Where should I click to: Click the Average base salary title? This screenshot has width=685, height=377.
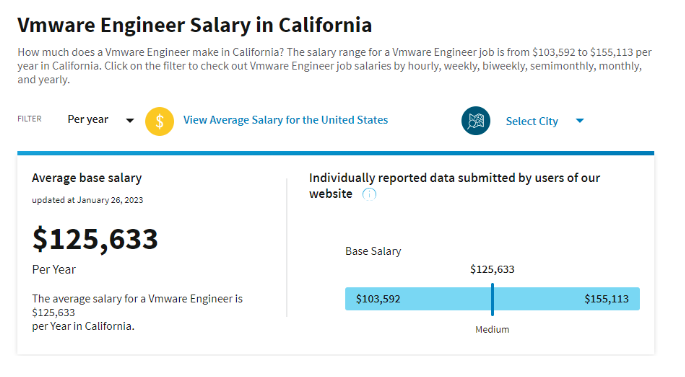click(x=86, y=178)
